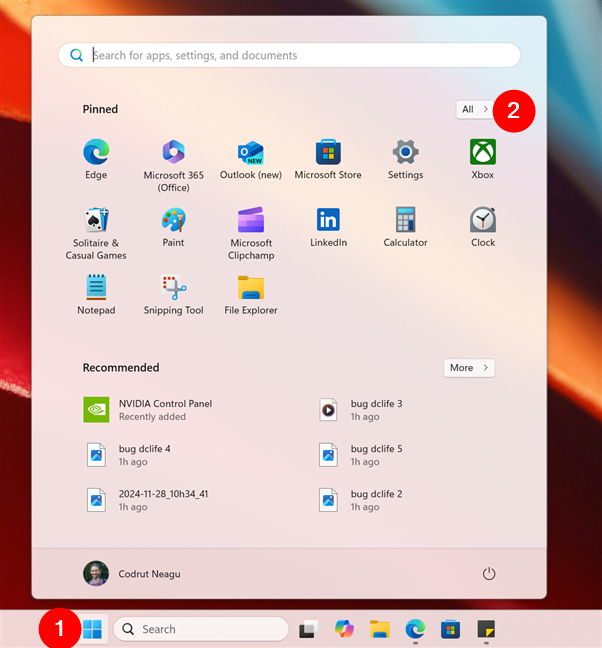Open the 2024-11-28_10h34_41 file
602x648 pixels.
tap(148, 500)
